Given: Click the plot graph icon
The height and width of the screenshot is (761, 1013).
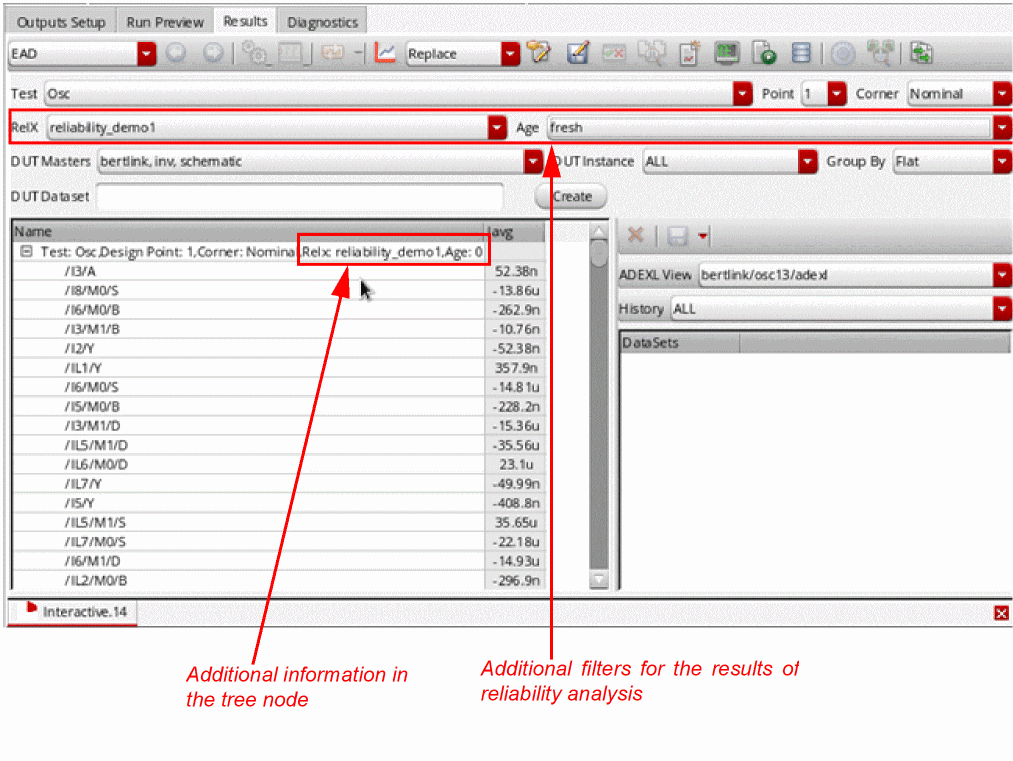Looking at the screenshot, I should point(385,53).
